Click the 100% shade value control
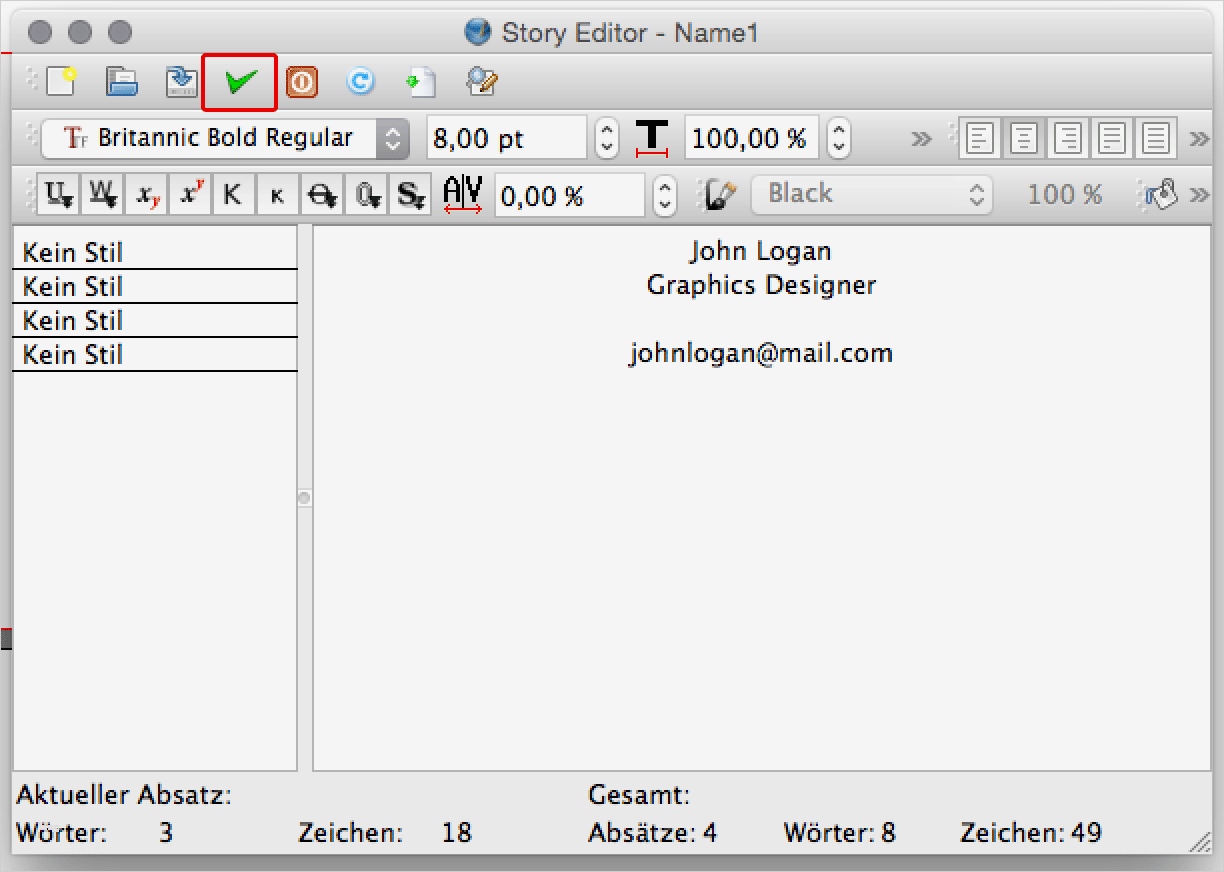Screen dimensions: 1224x872 [1064, 193]
